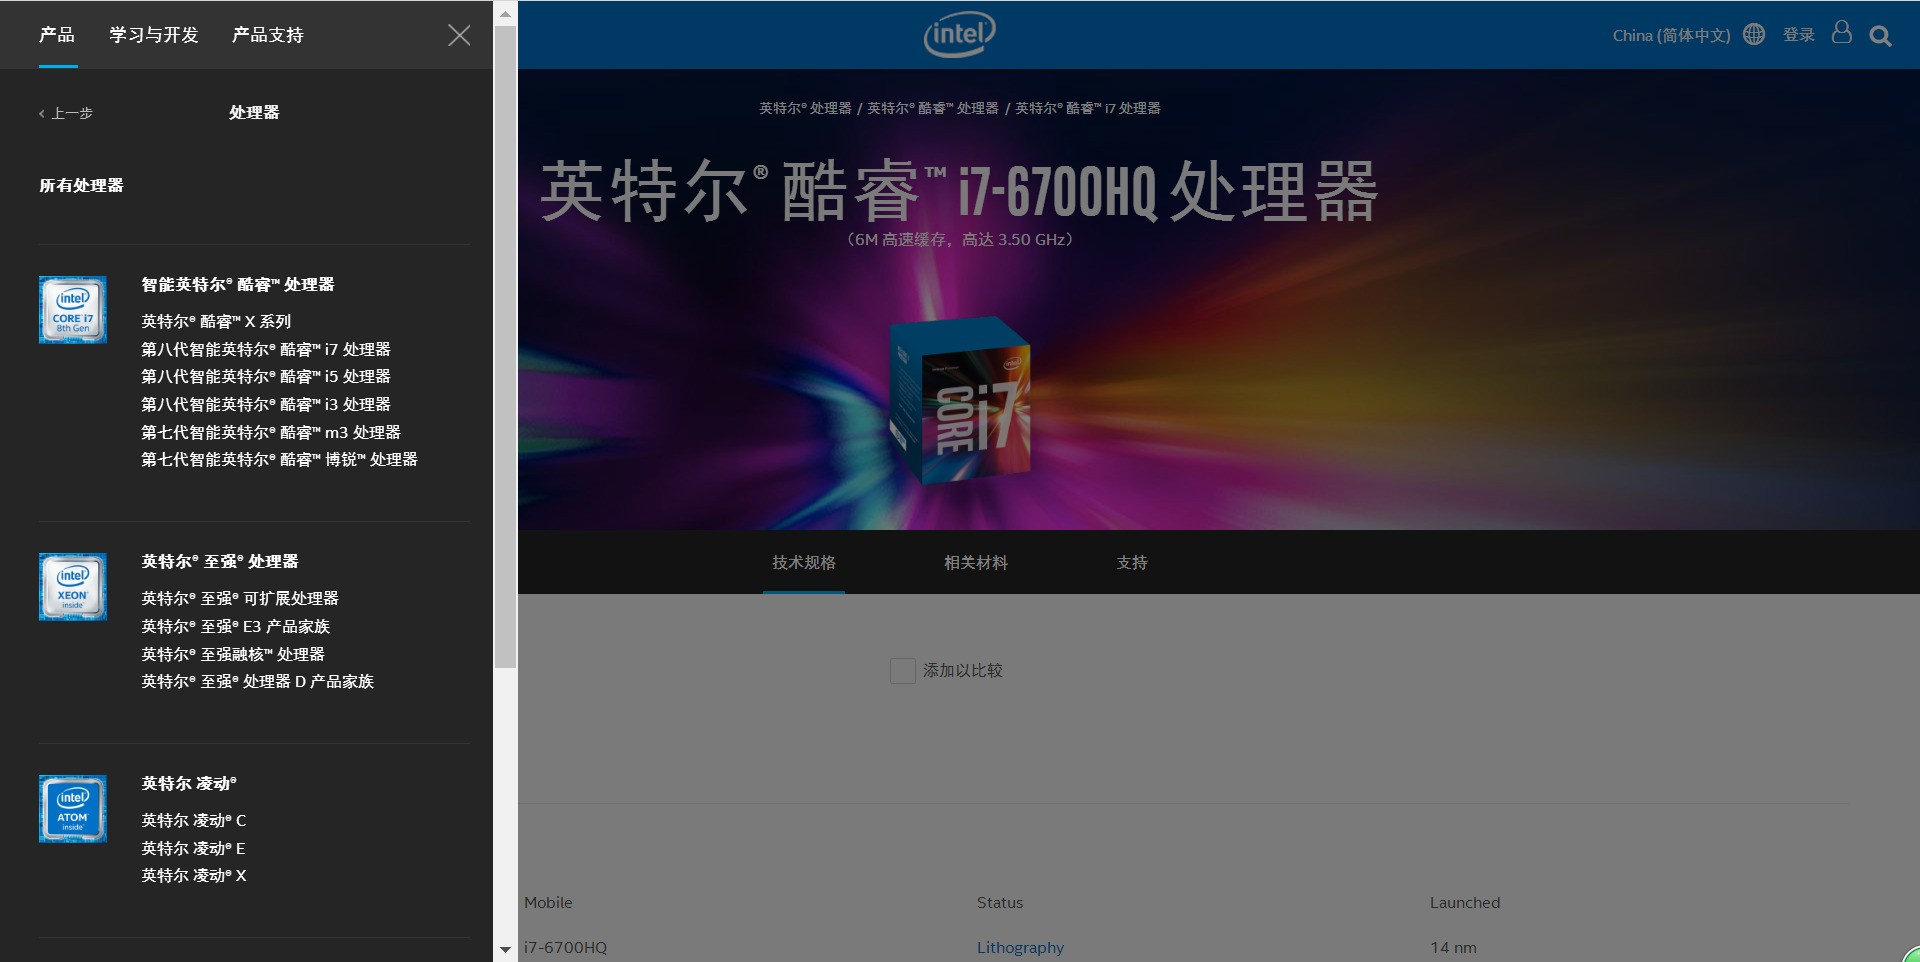The height and width of the screenshot is (962, 1920).
Task: Click the sidebar scrollbar down arrow
Action: 505,949
